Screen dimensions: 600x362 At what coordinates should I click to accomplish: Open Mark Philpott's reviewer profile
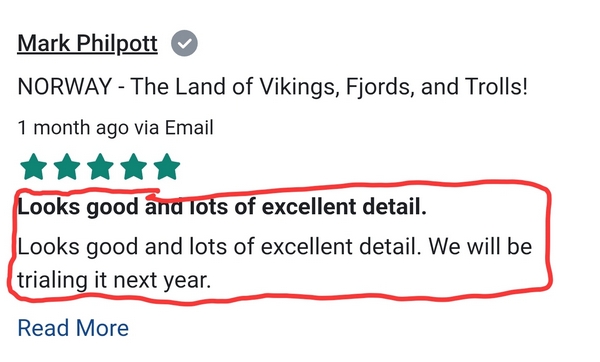point(88,44)
